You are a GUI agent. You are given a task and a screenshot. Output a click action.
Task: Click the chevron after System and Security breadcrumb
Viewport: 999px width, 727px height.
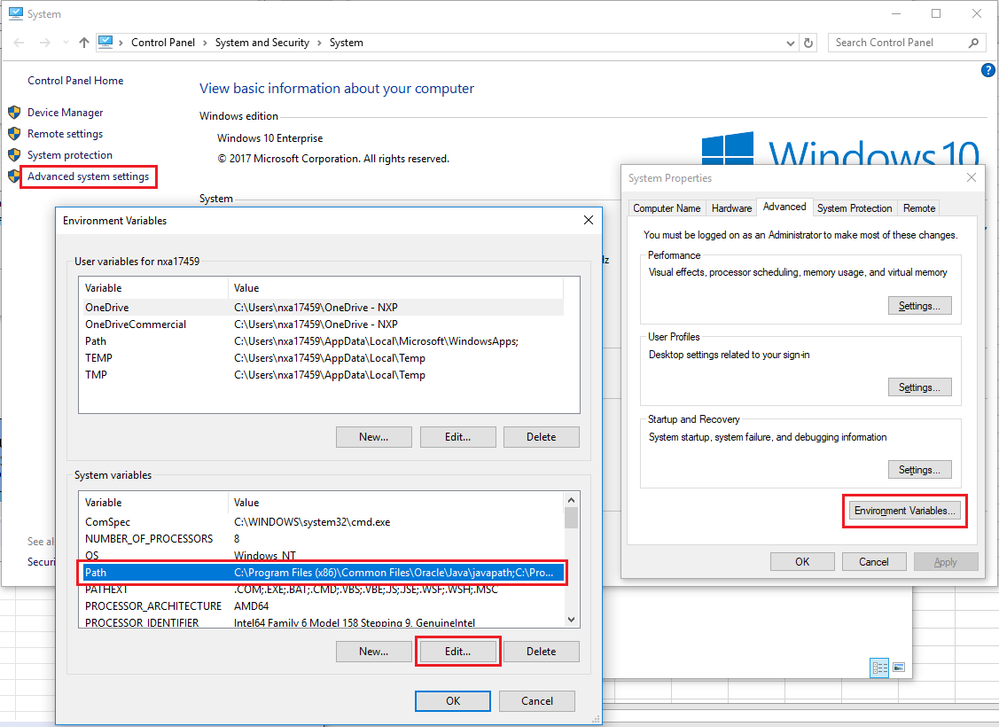[319, 43]
